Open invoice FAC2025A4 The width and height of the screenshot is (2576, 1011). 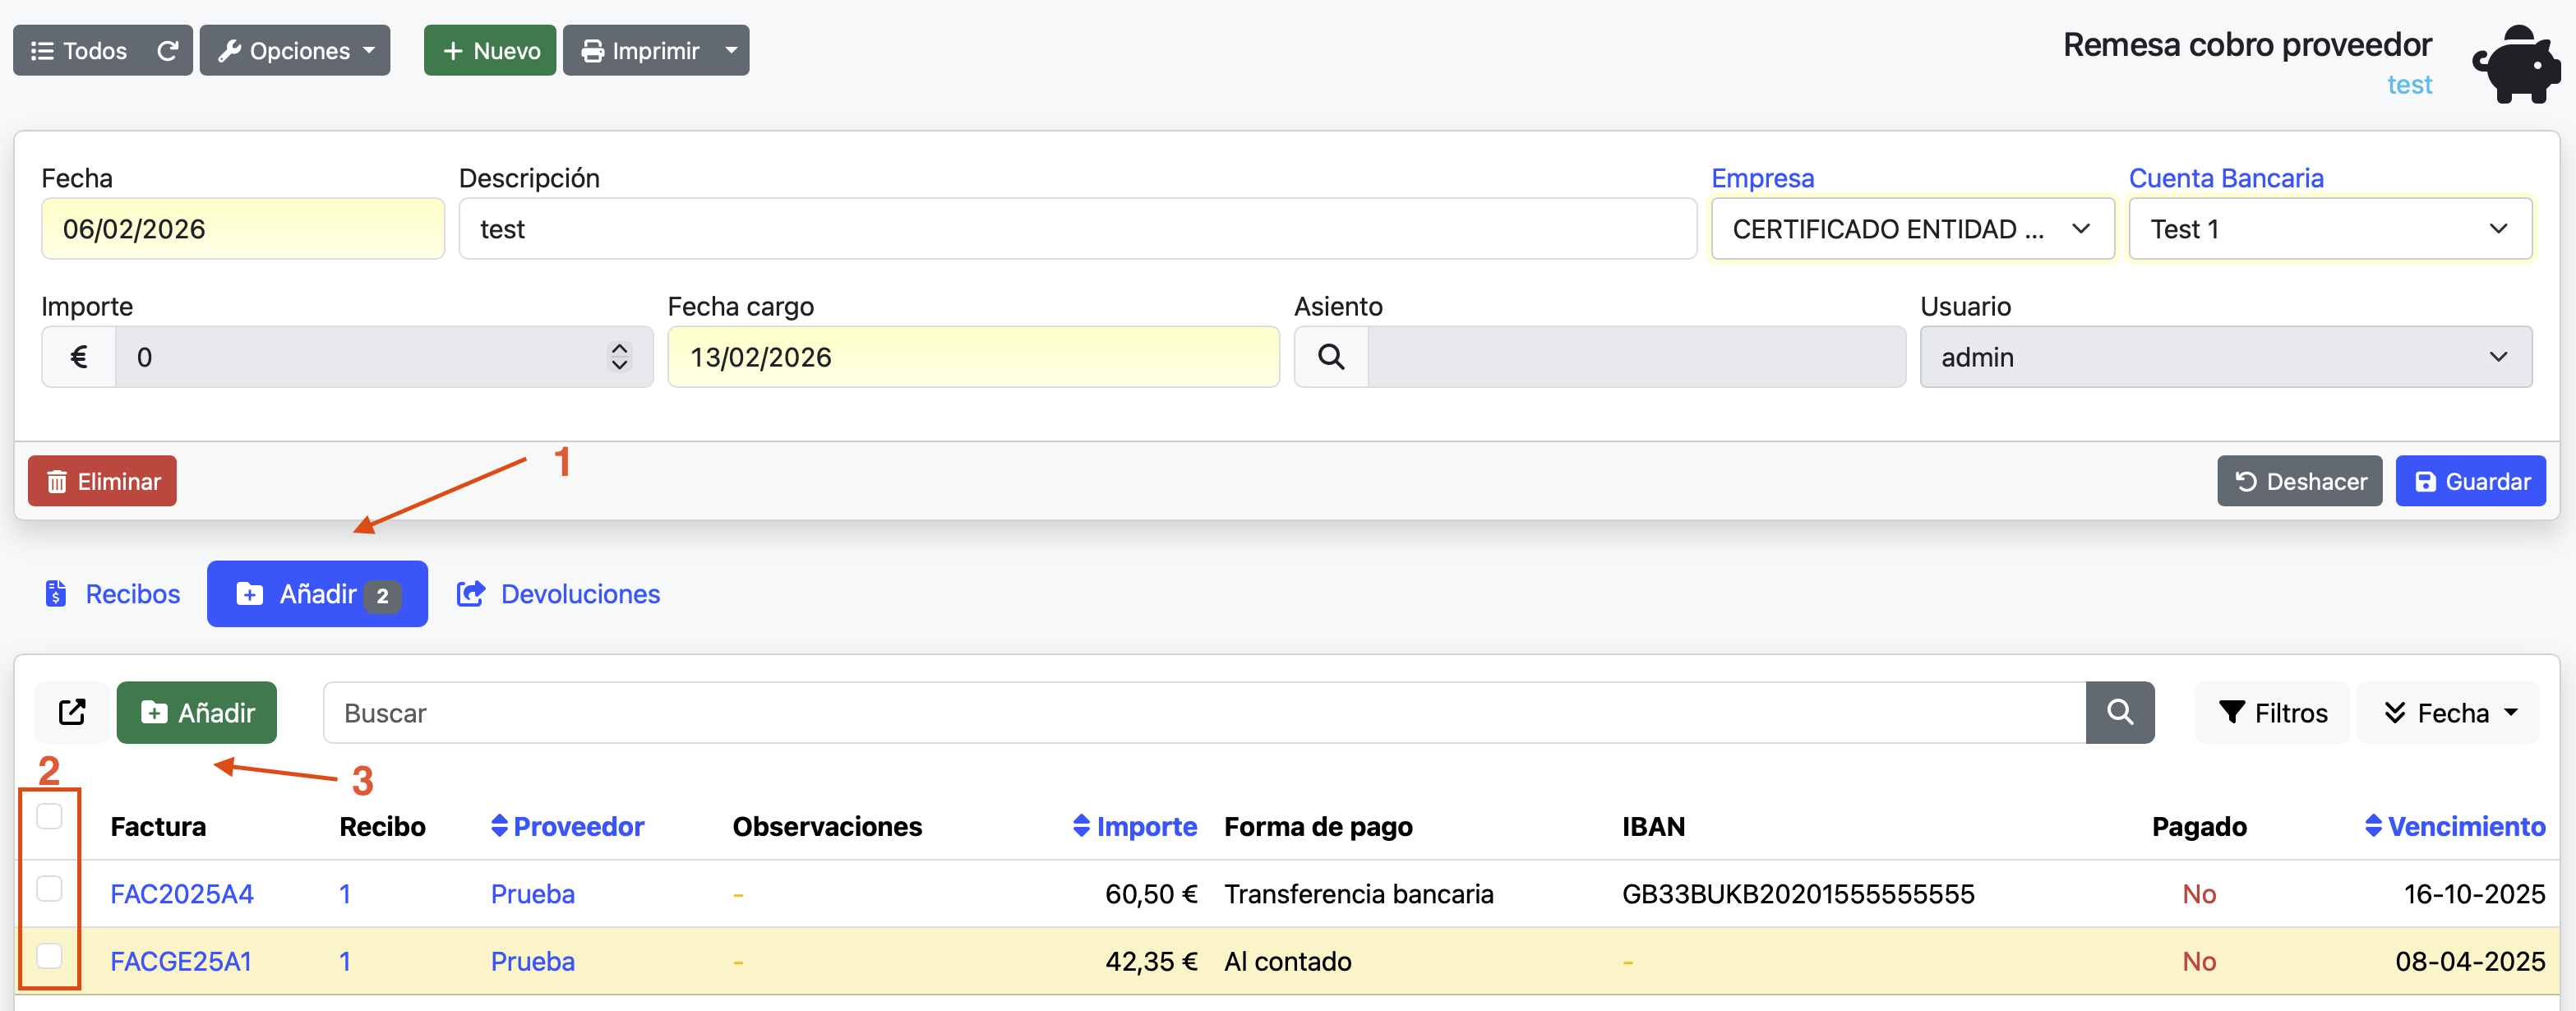click(x=181, y=894)
